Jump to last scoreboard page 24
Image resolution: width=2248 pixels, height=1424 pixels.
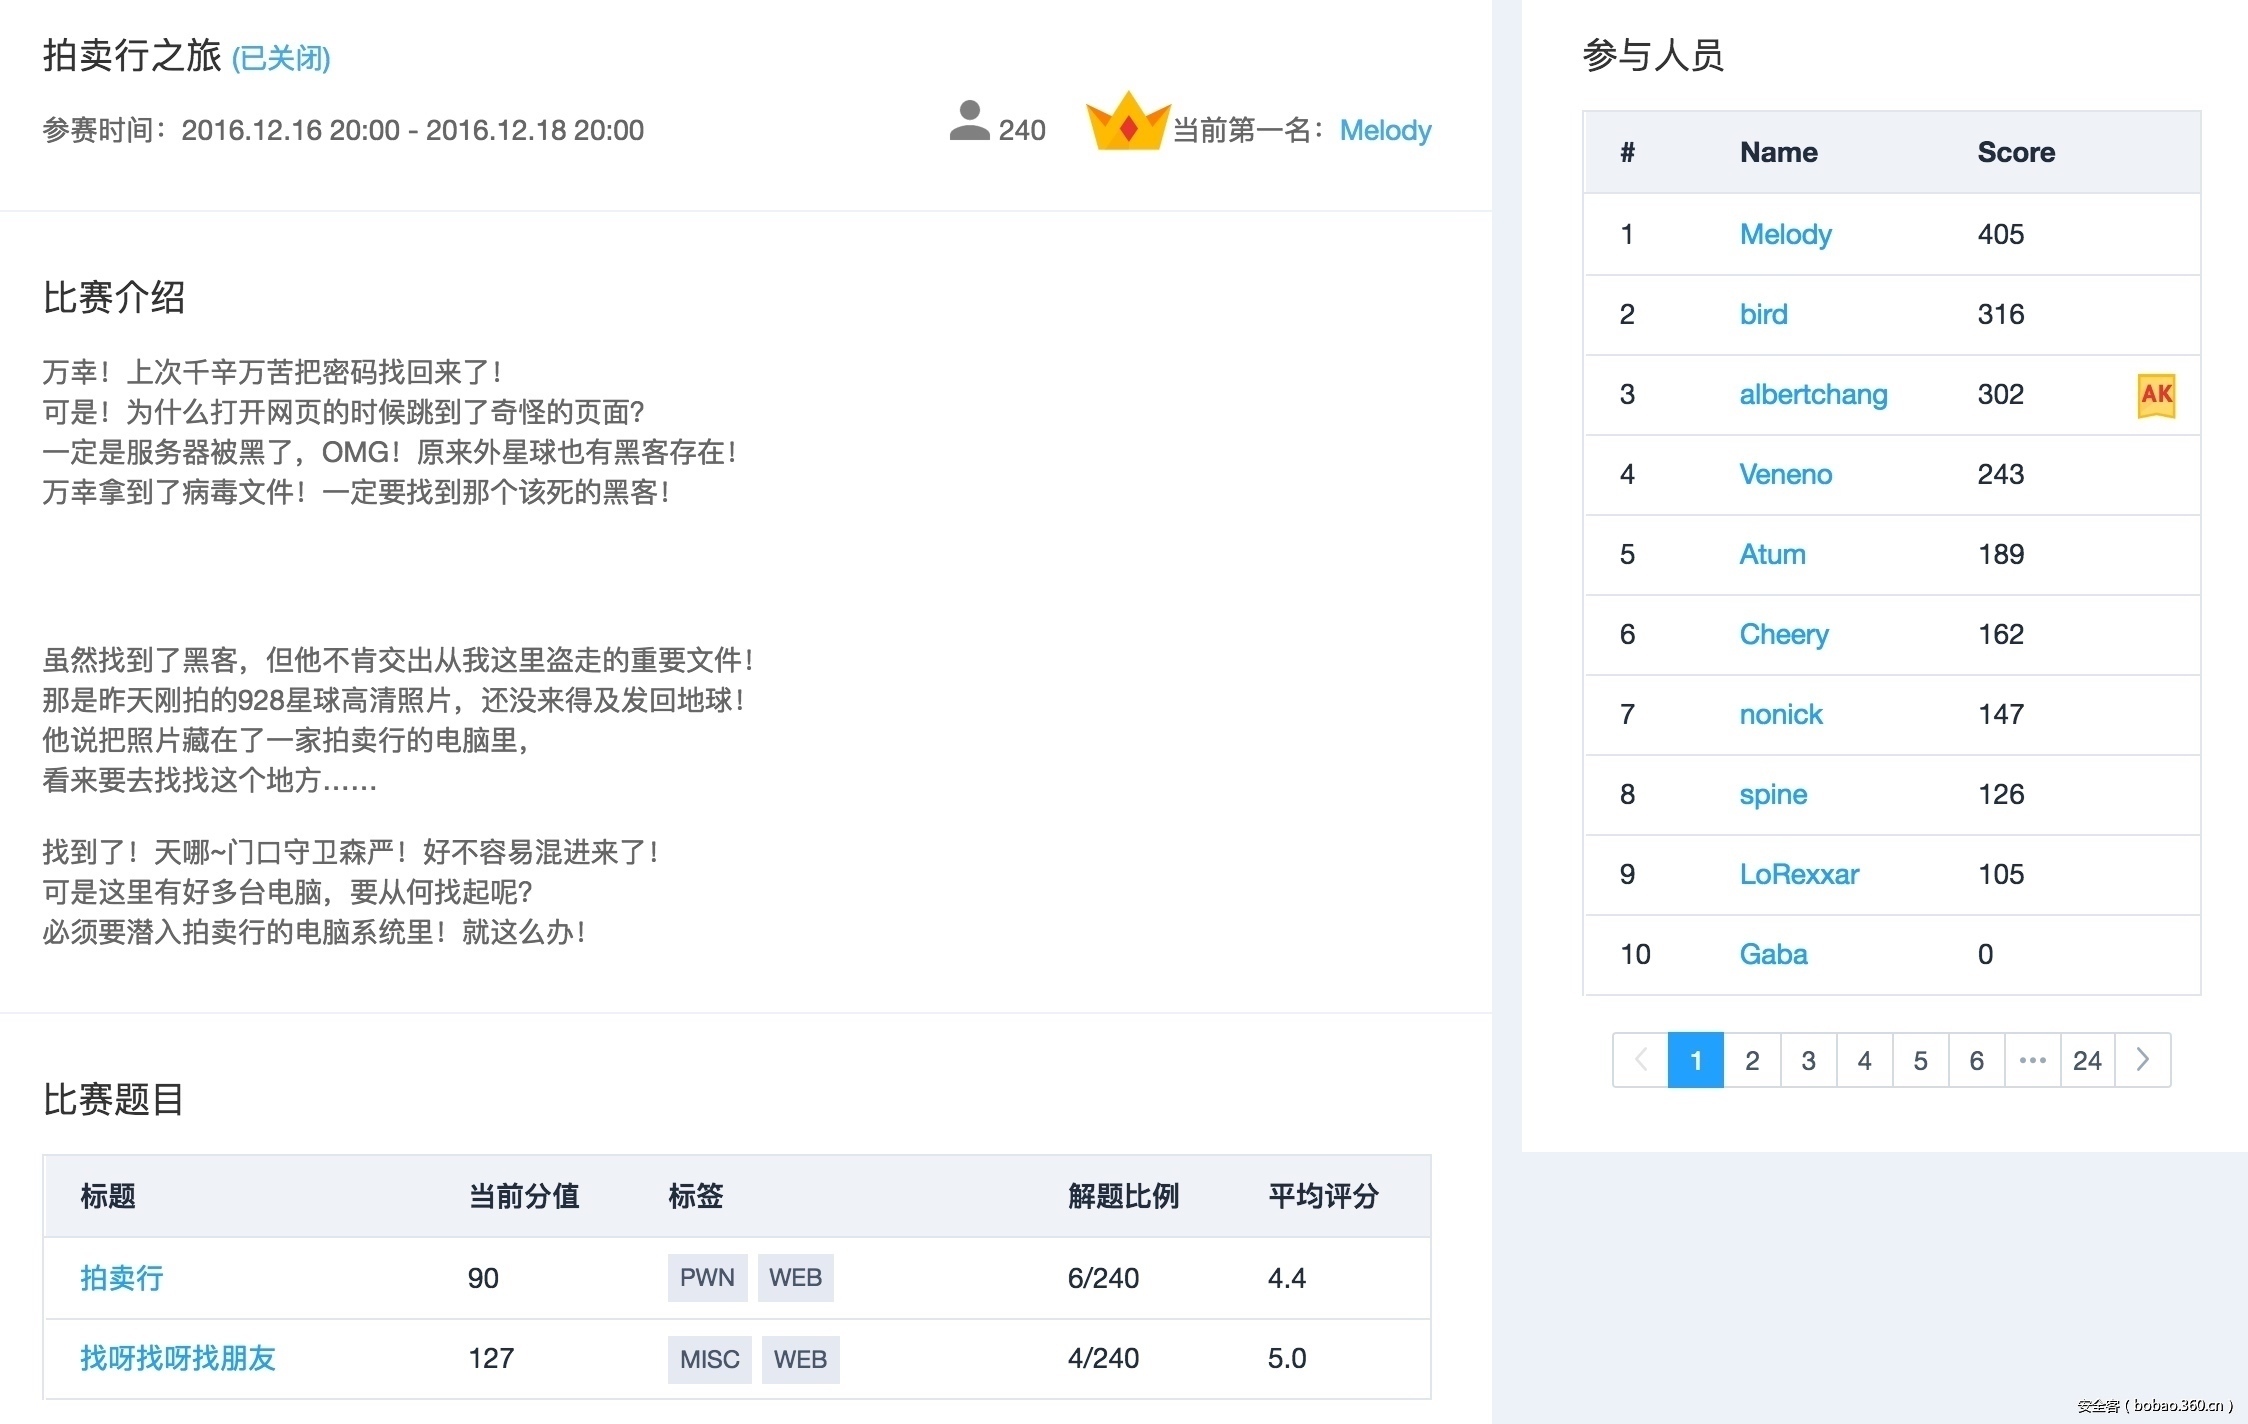(2087, 1060)
